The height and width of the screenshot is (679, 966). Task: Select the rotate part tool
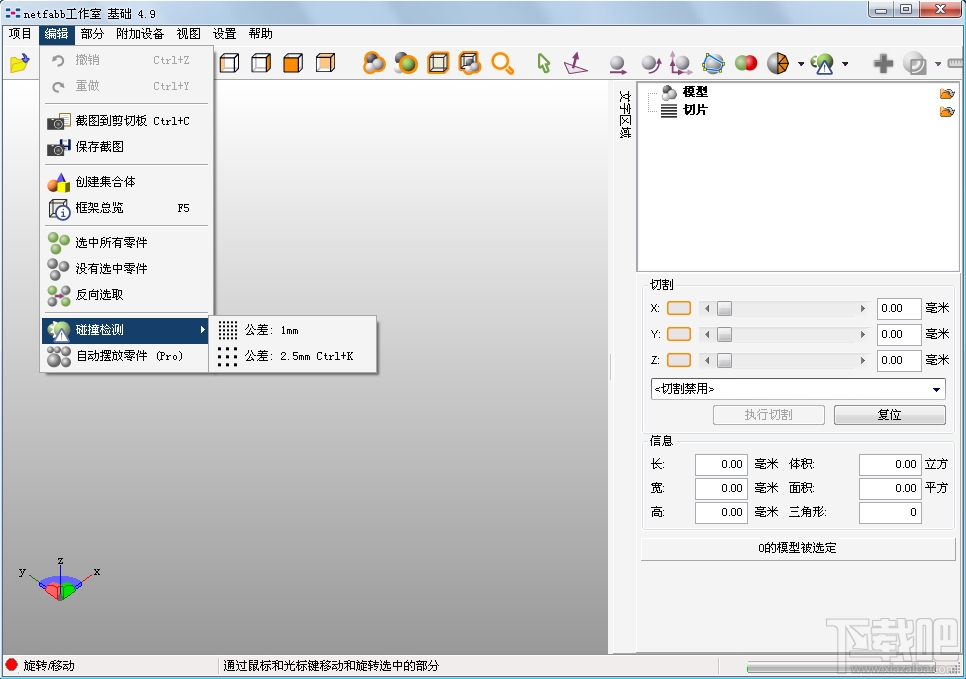pos(649,62)
